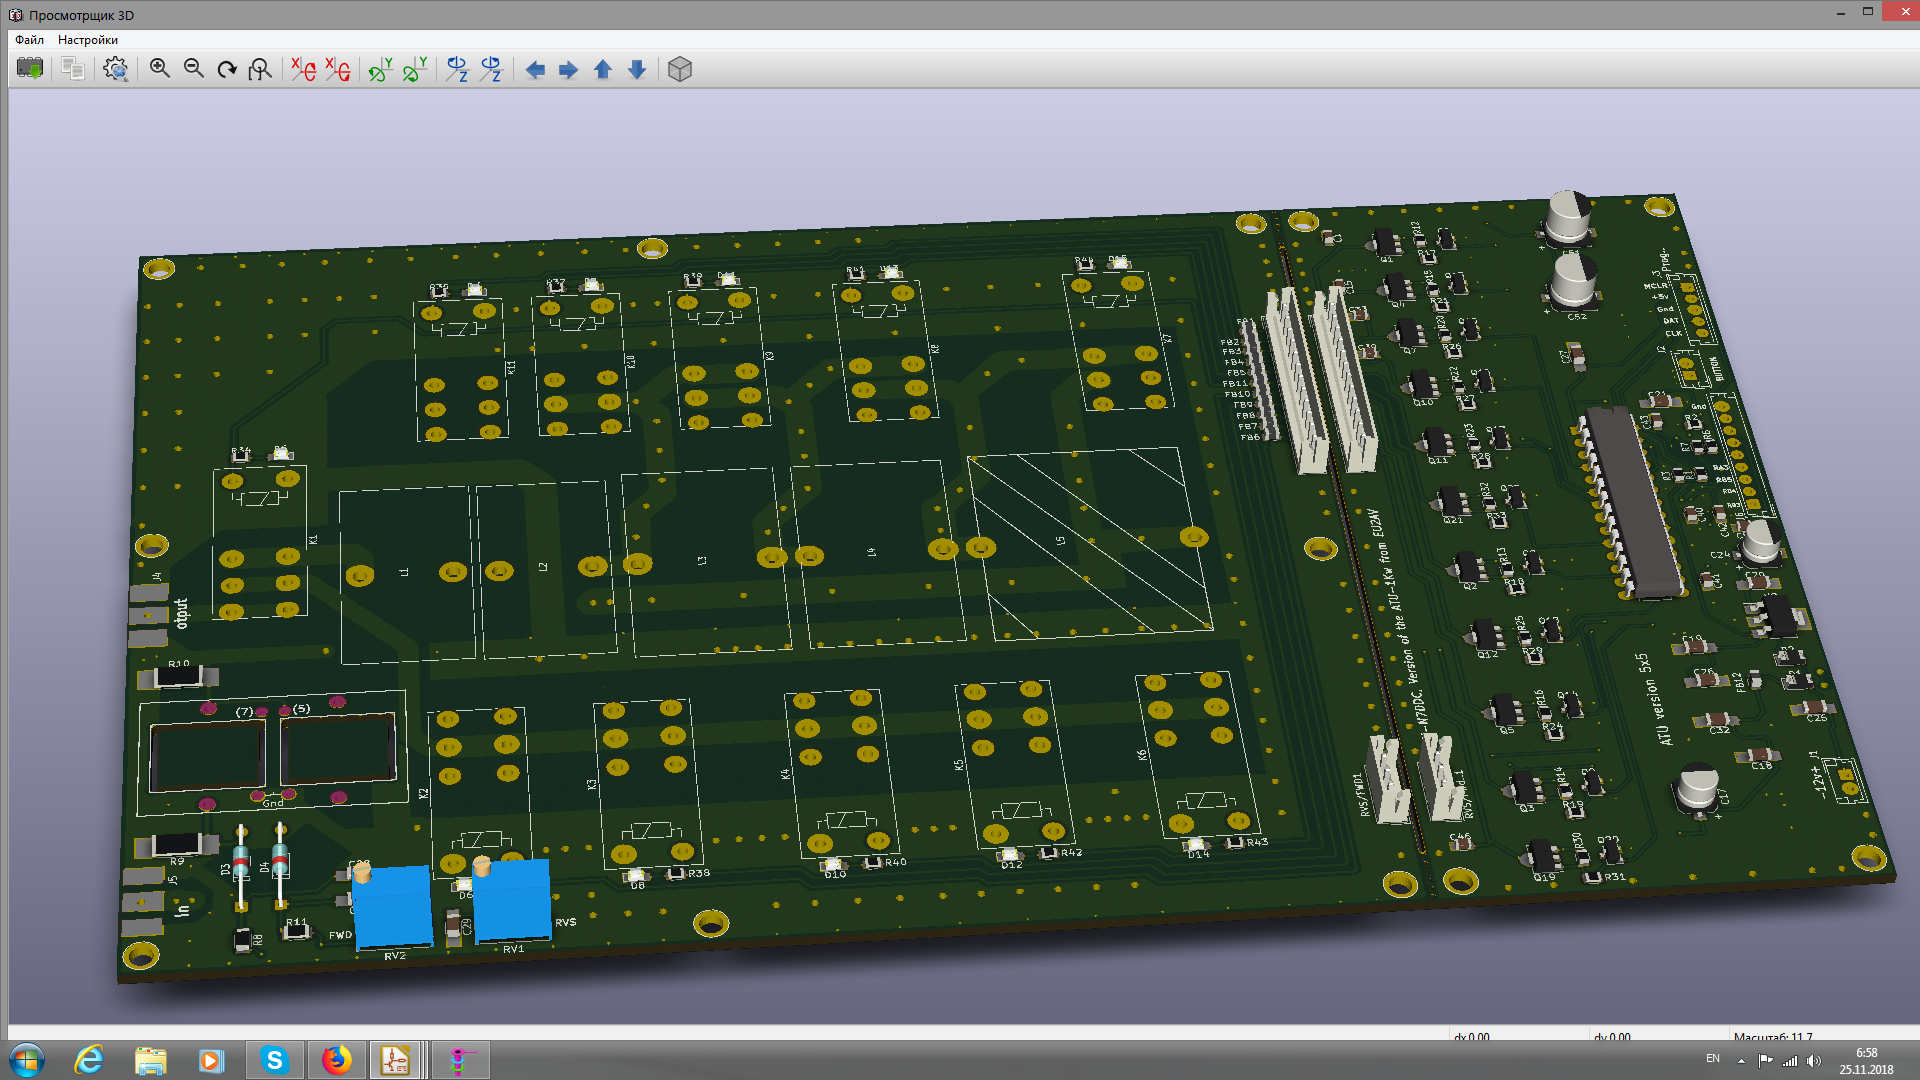1920x1080 pixels.
Task: Zoom in with magnifier plus icon
Action: (159, 69)
